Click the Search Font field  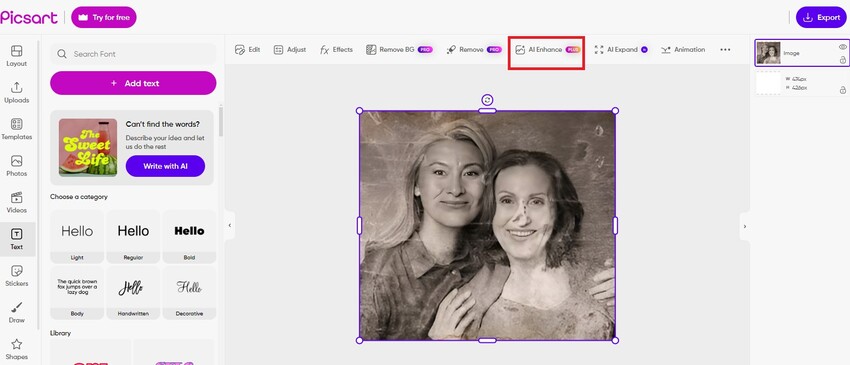point(133,54)
